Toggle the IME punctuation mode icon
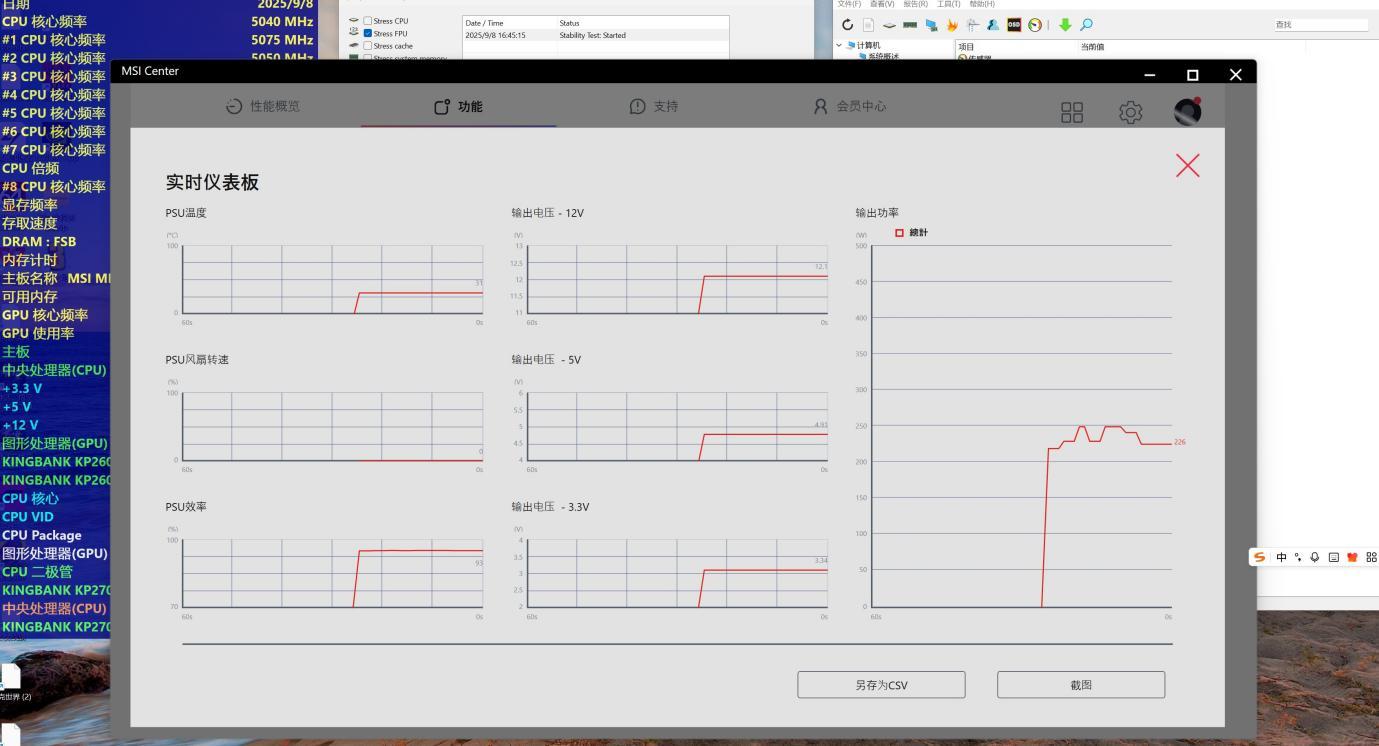1379x746 pixels. pyautogui.click(x=1298, y=558)
